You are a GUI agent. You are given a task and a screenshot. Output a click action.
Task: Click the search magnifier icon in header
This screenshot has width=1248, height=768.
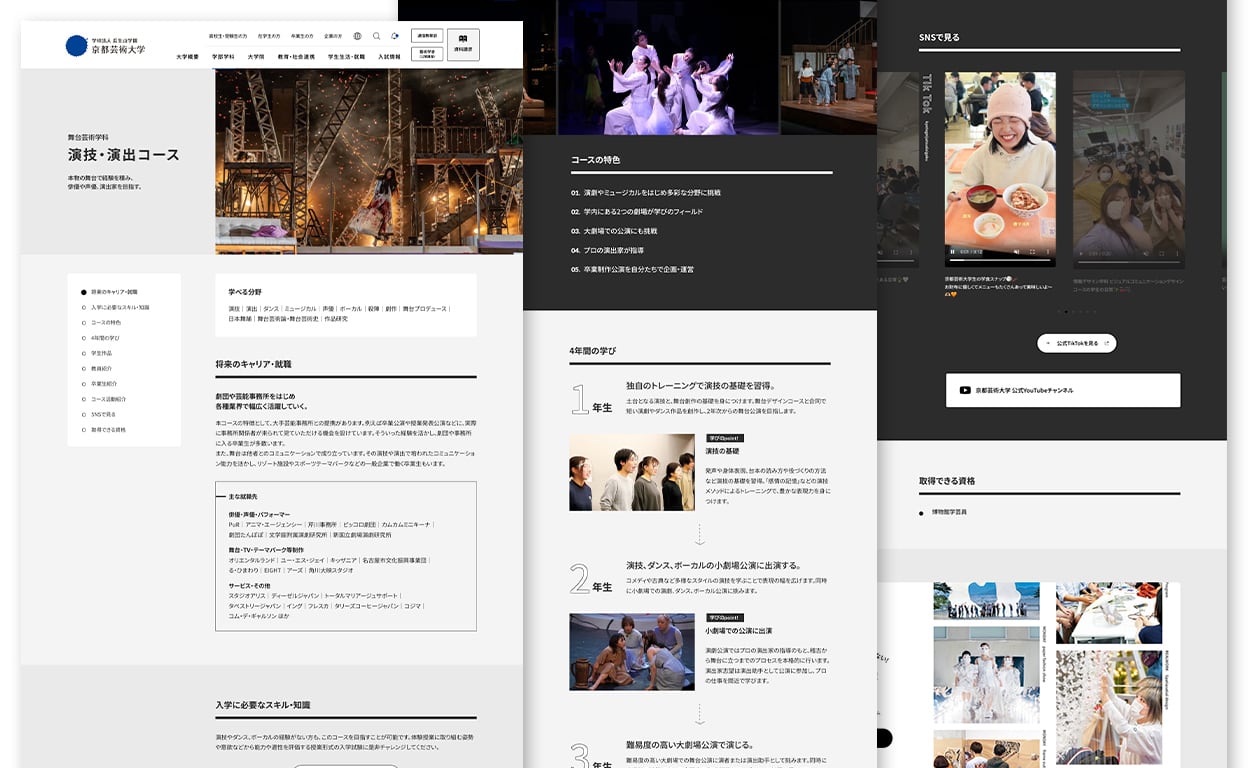376,36
